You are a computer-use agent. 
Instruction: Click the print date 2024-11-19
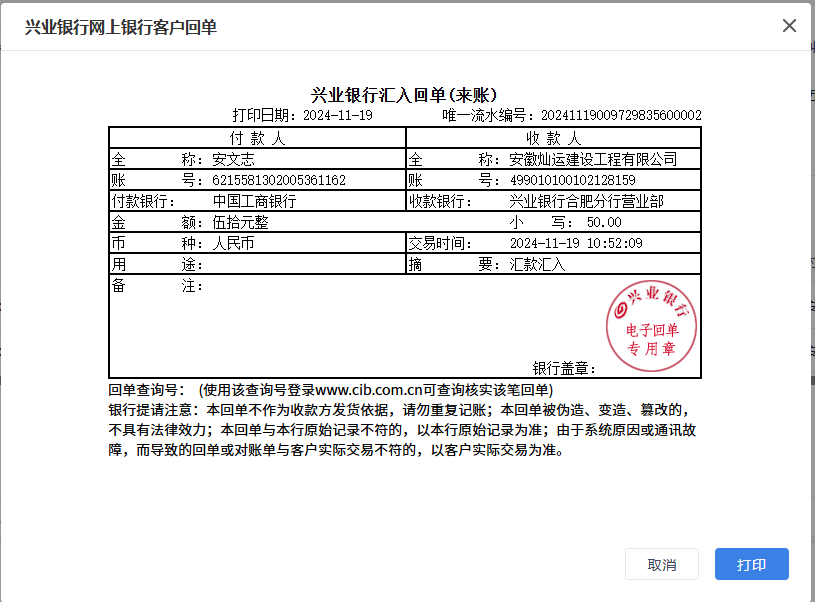(338, 116)
